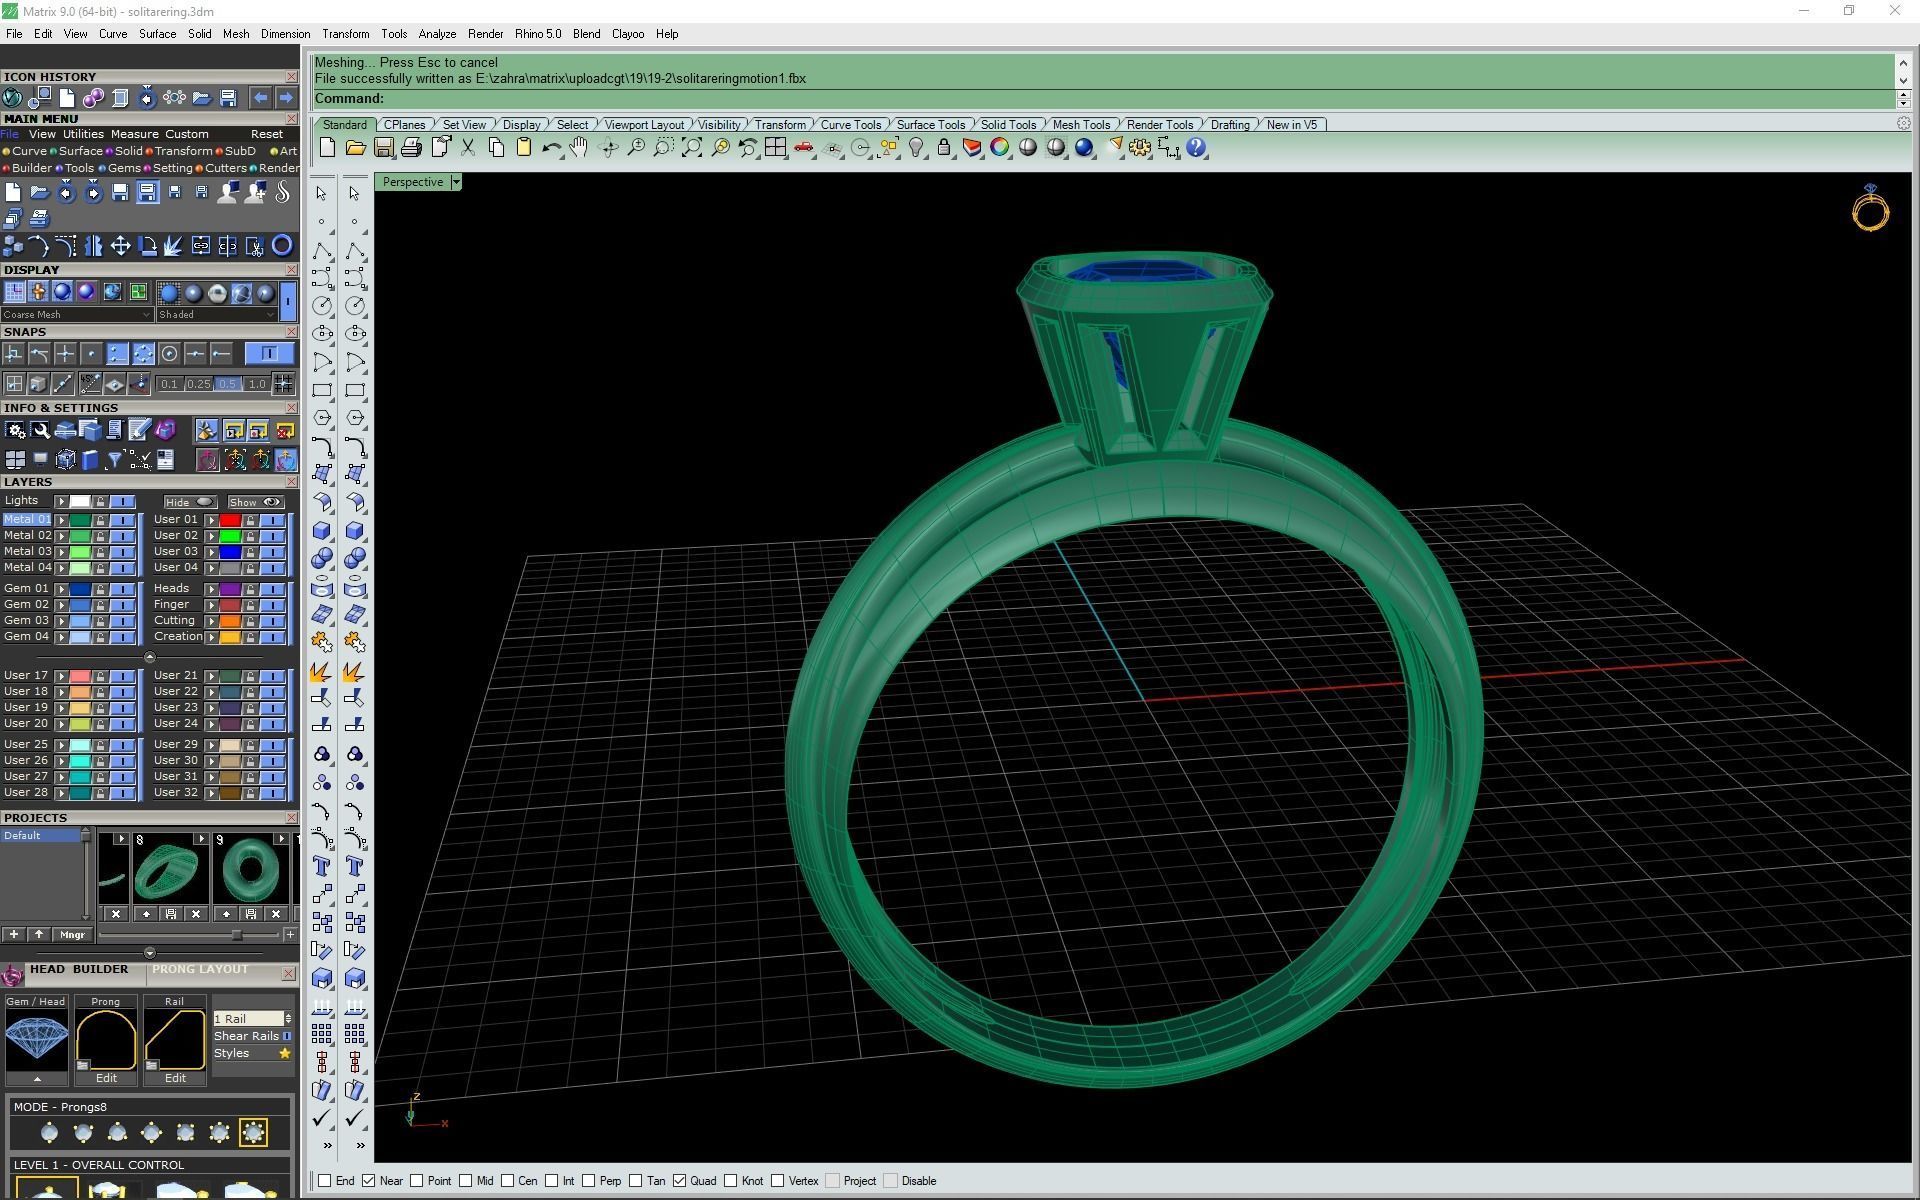Viewport: 1920px width, 1200px height.
Task: Click the Circle snap icon in Snaps panel
Action: [169, 354]
